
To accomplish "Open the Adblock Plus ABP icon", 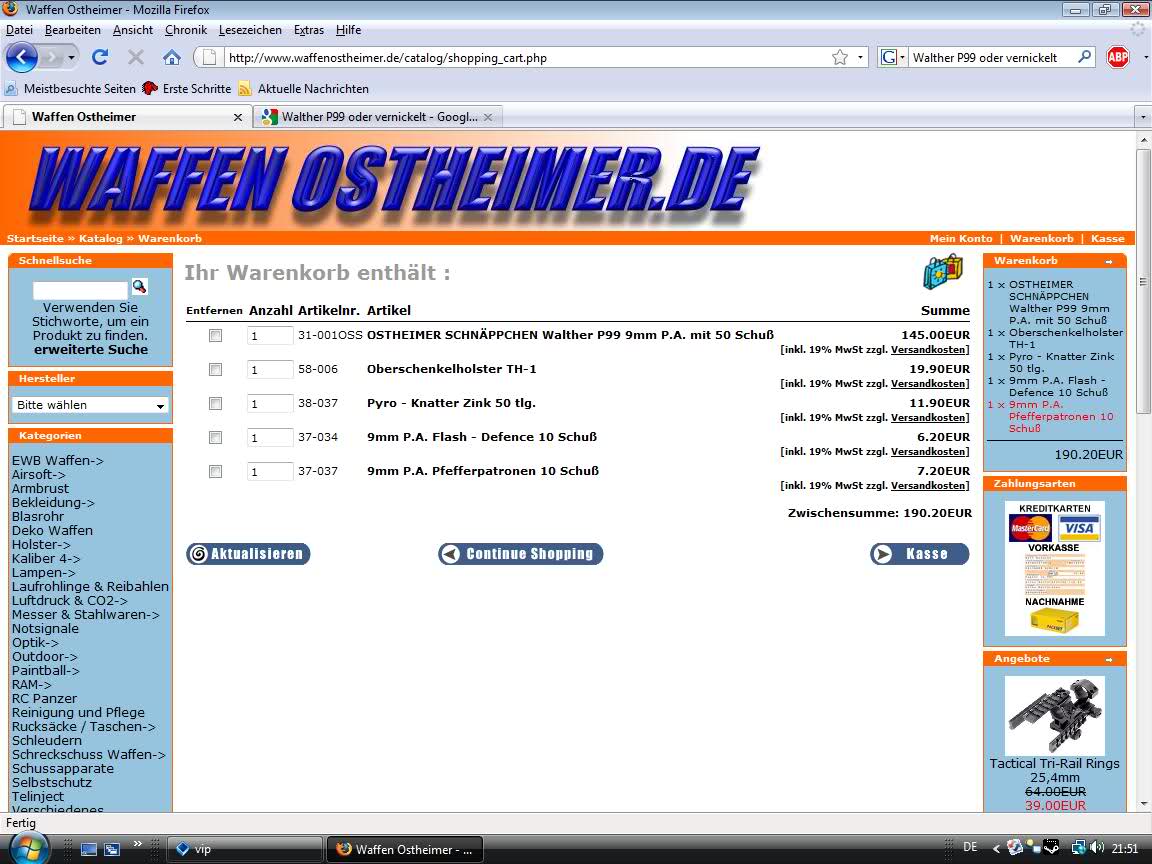I will point(1117,57).
